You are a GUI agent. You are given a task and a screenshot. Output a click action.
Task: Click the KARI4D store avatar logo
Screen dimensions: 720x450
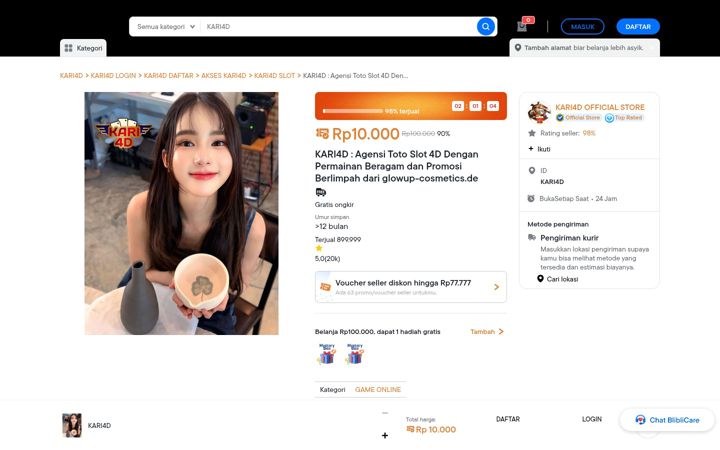click(539, 112)
